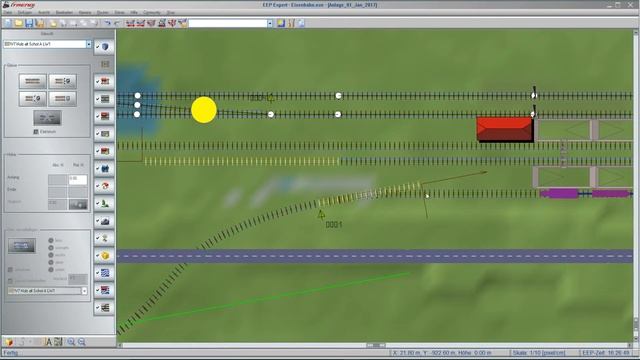
Task: Toggle the checkbox under the track piece buttons
Action: point(36,132)
